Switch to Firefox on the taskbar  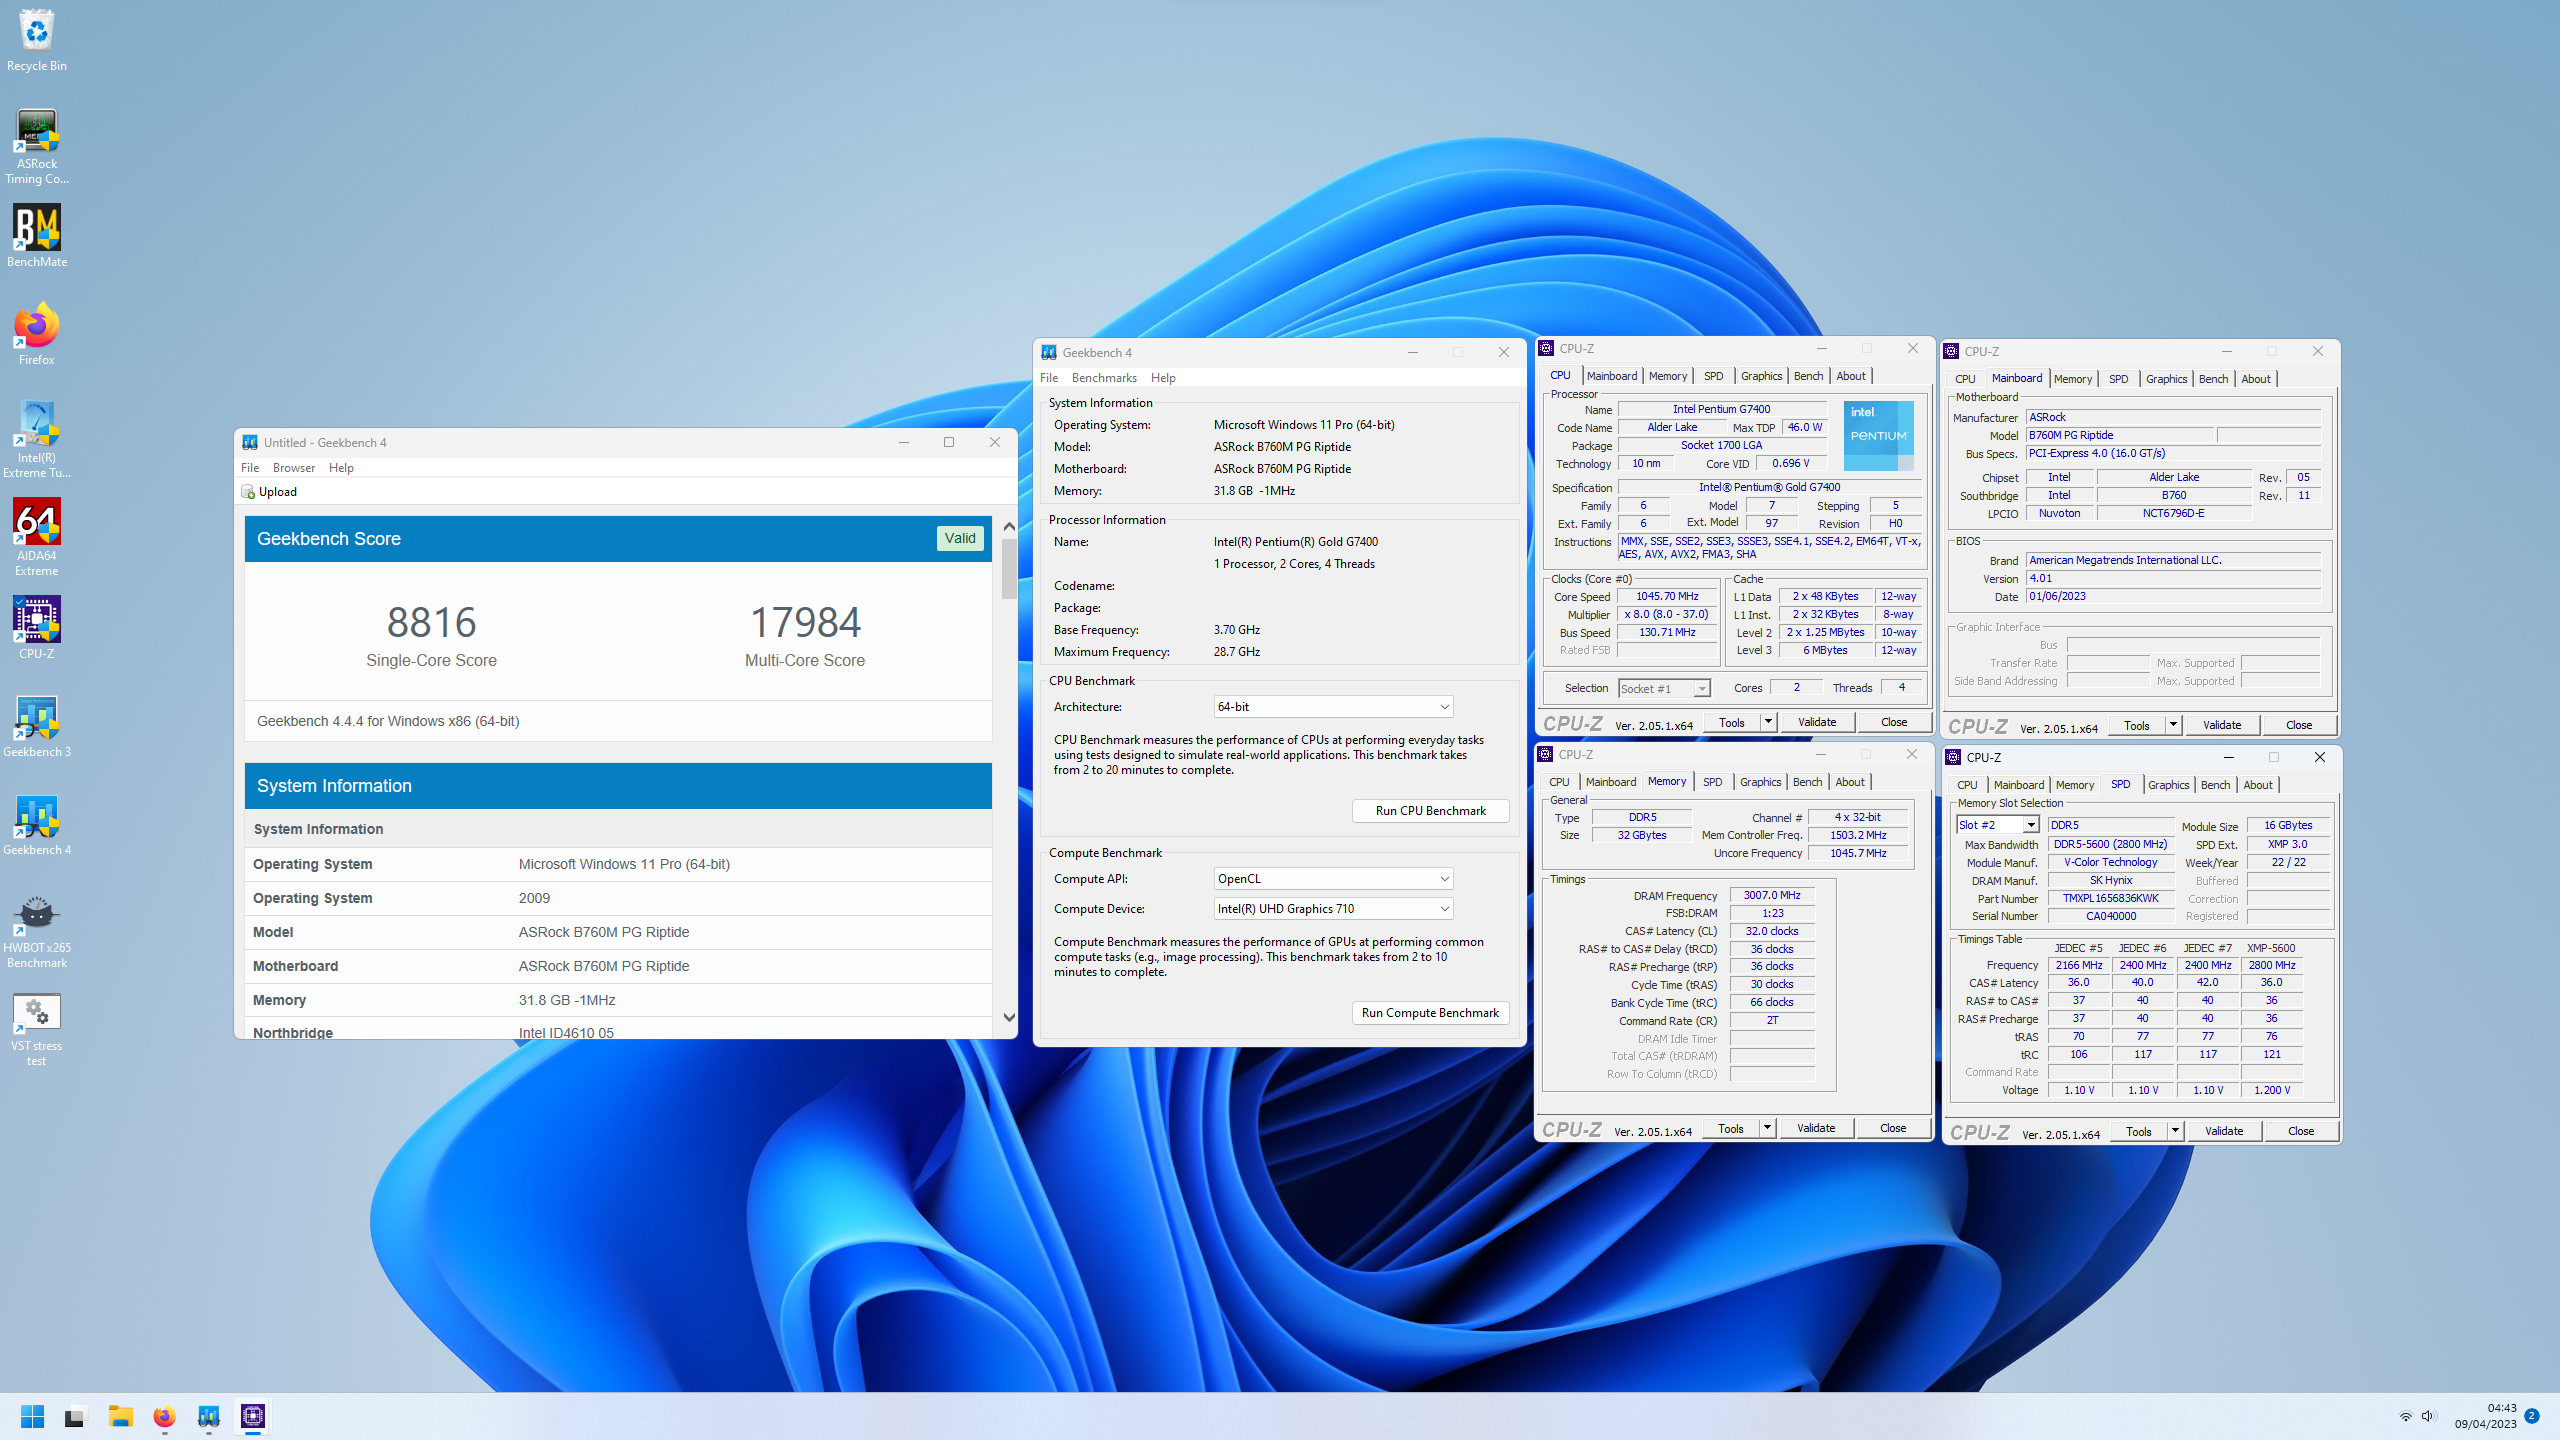point(165,1416)
